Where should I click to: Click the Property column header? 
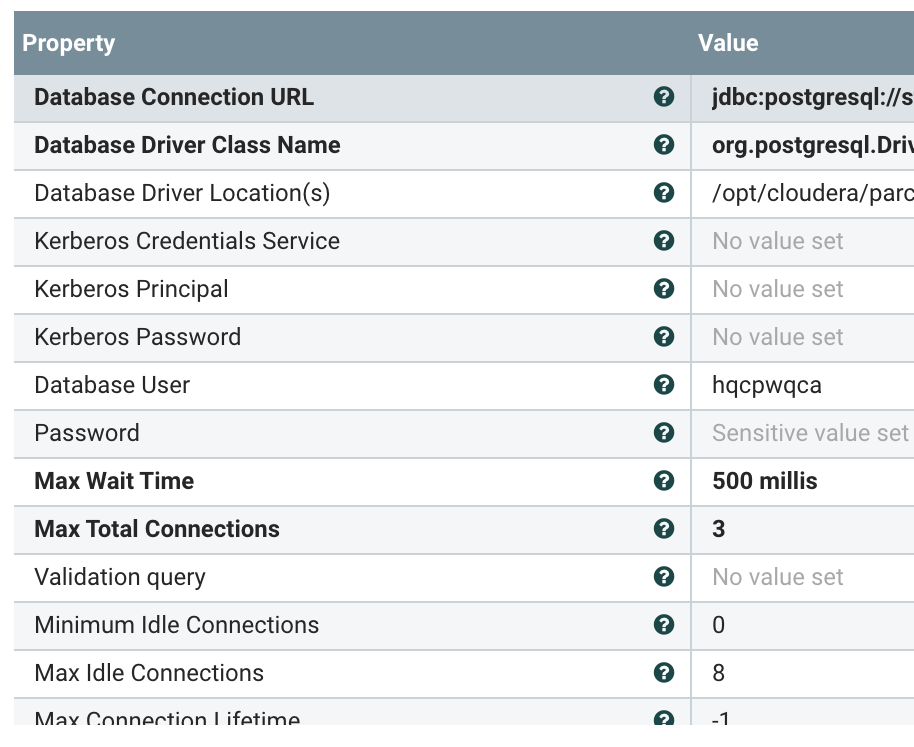tap(69, 43)
